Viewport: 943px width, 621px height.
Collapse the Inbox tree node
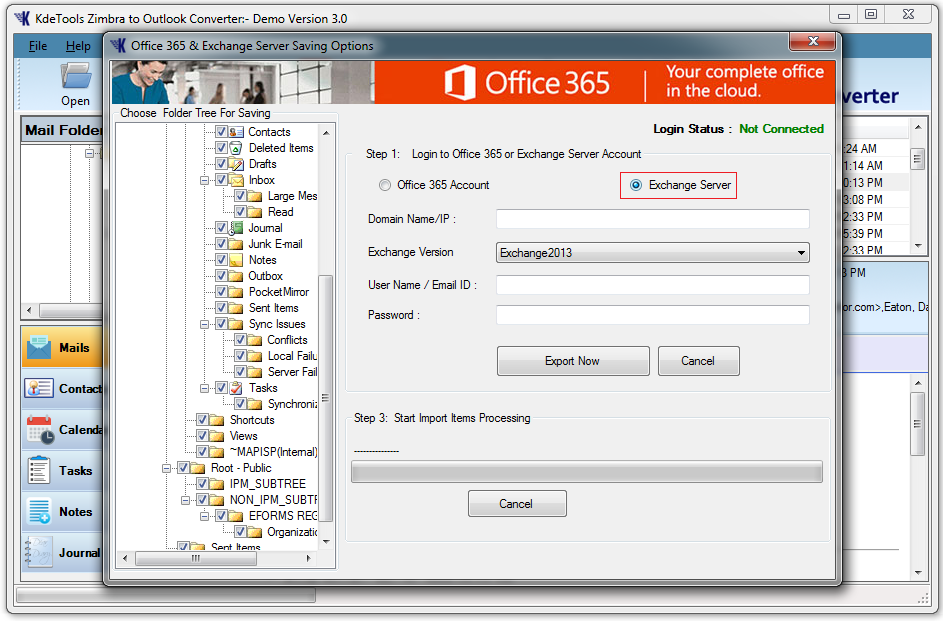point(205,180)
